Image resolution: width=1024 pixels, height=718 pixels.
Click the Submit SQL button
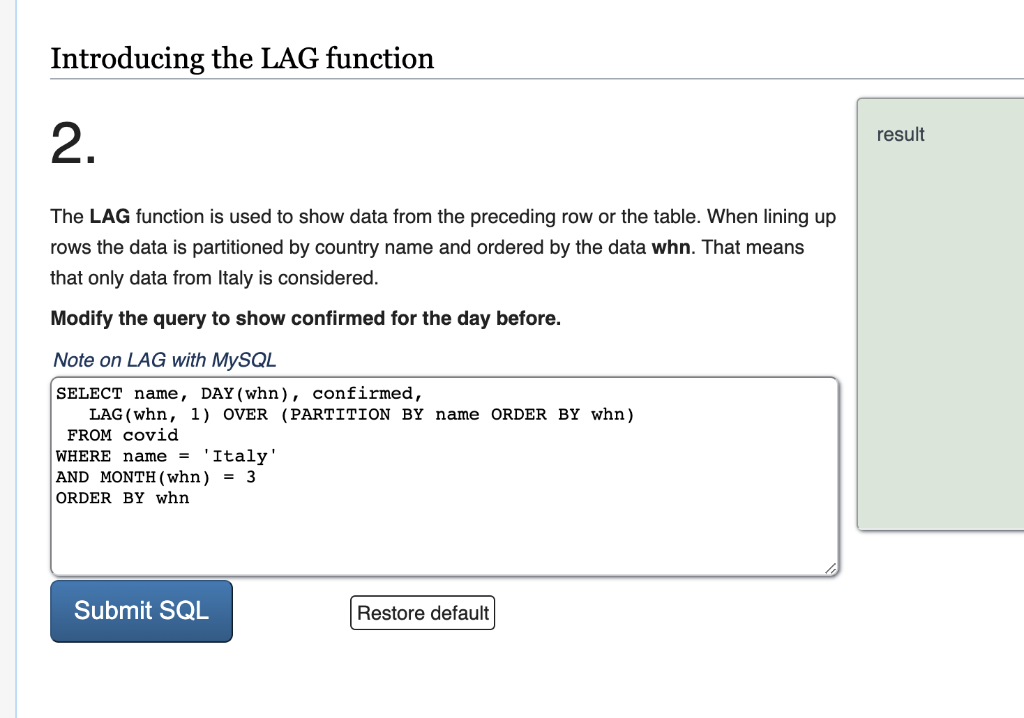[x=140, y=611]
